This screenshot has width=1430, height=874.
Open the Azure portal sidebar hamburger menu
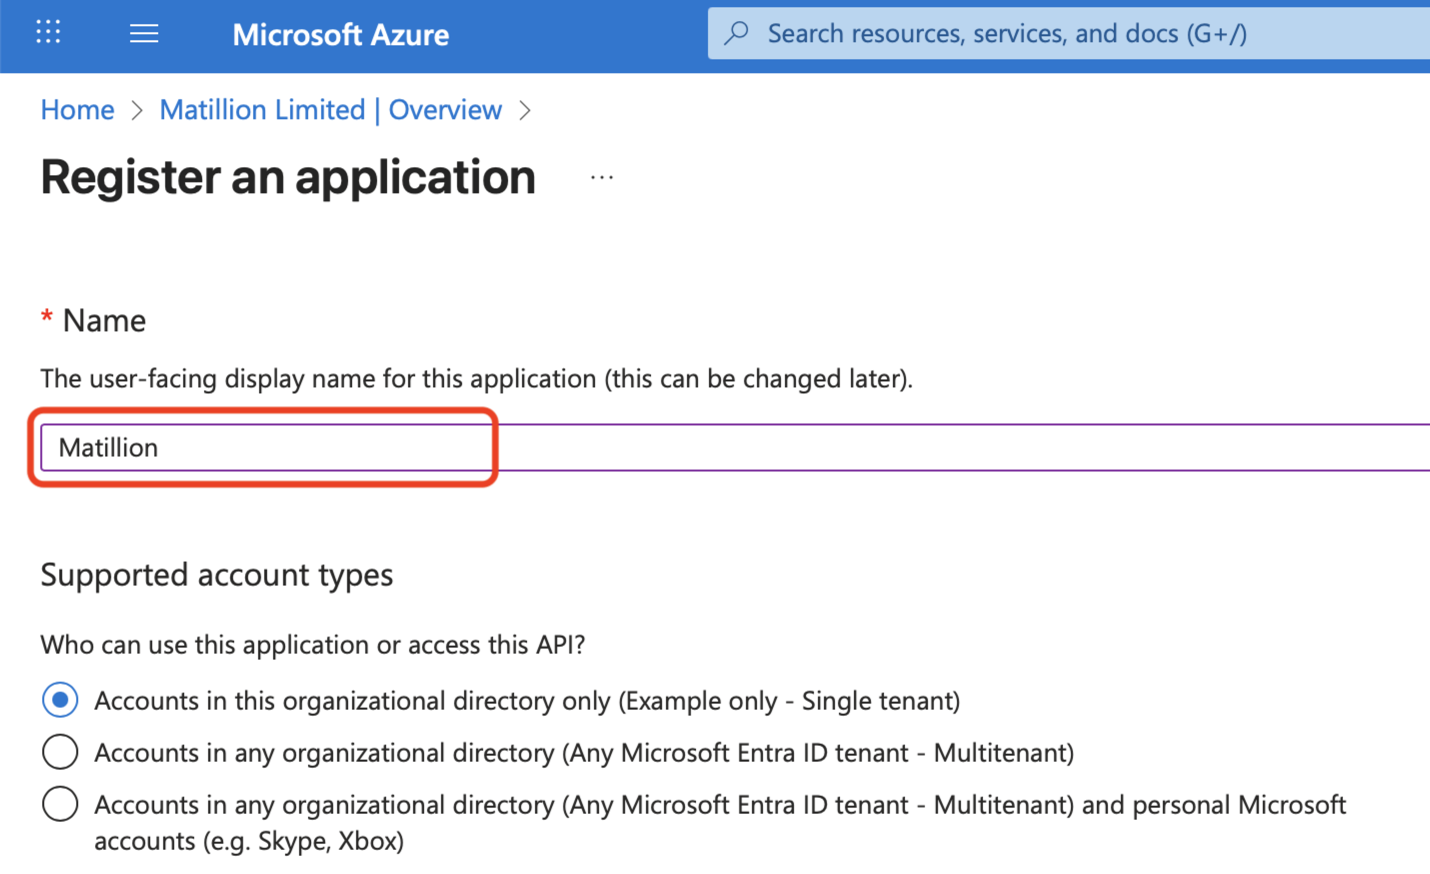point(143,33)
